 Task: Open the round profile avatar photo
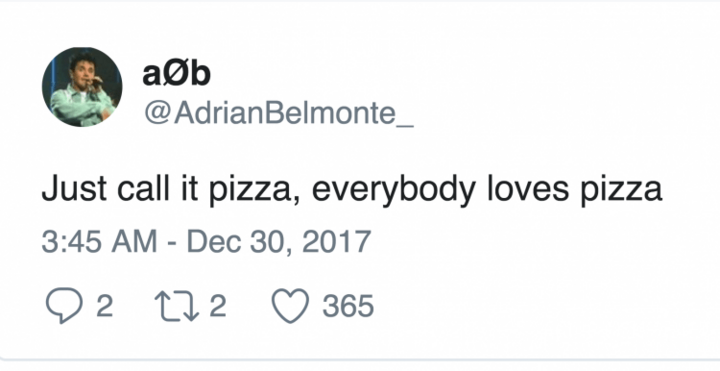(x=82, y=87)
